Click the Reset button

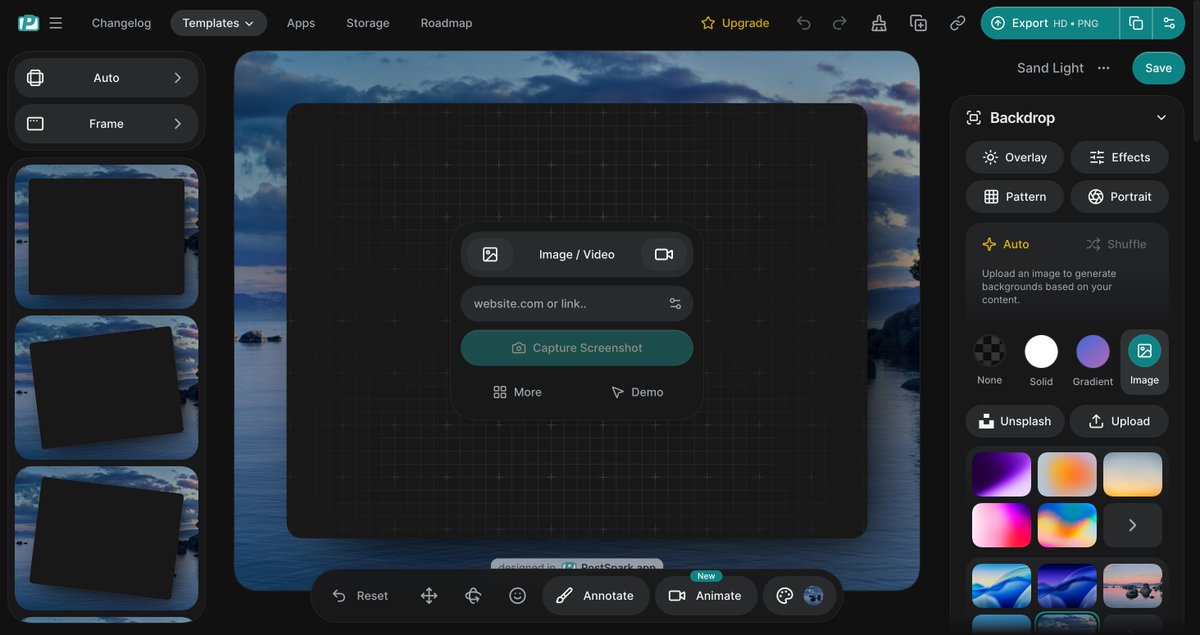click(x=360, y=596)
